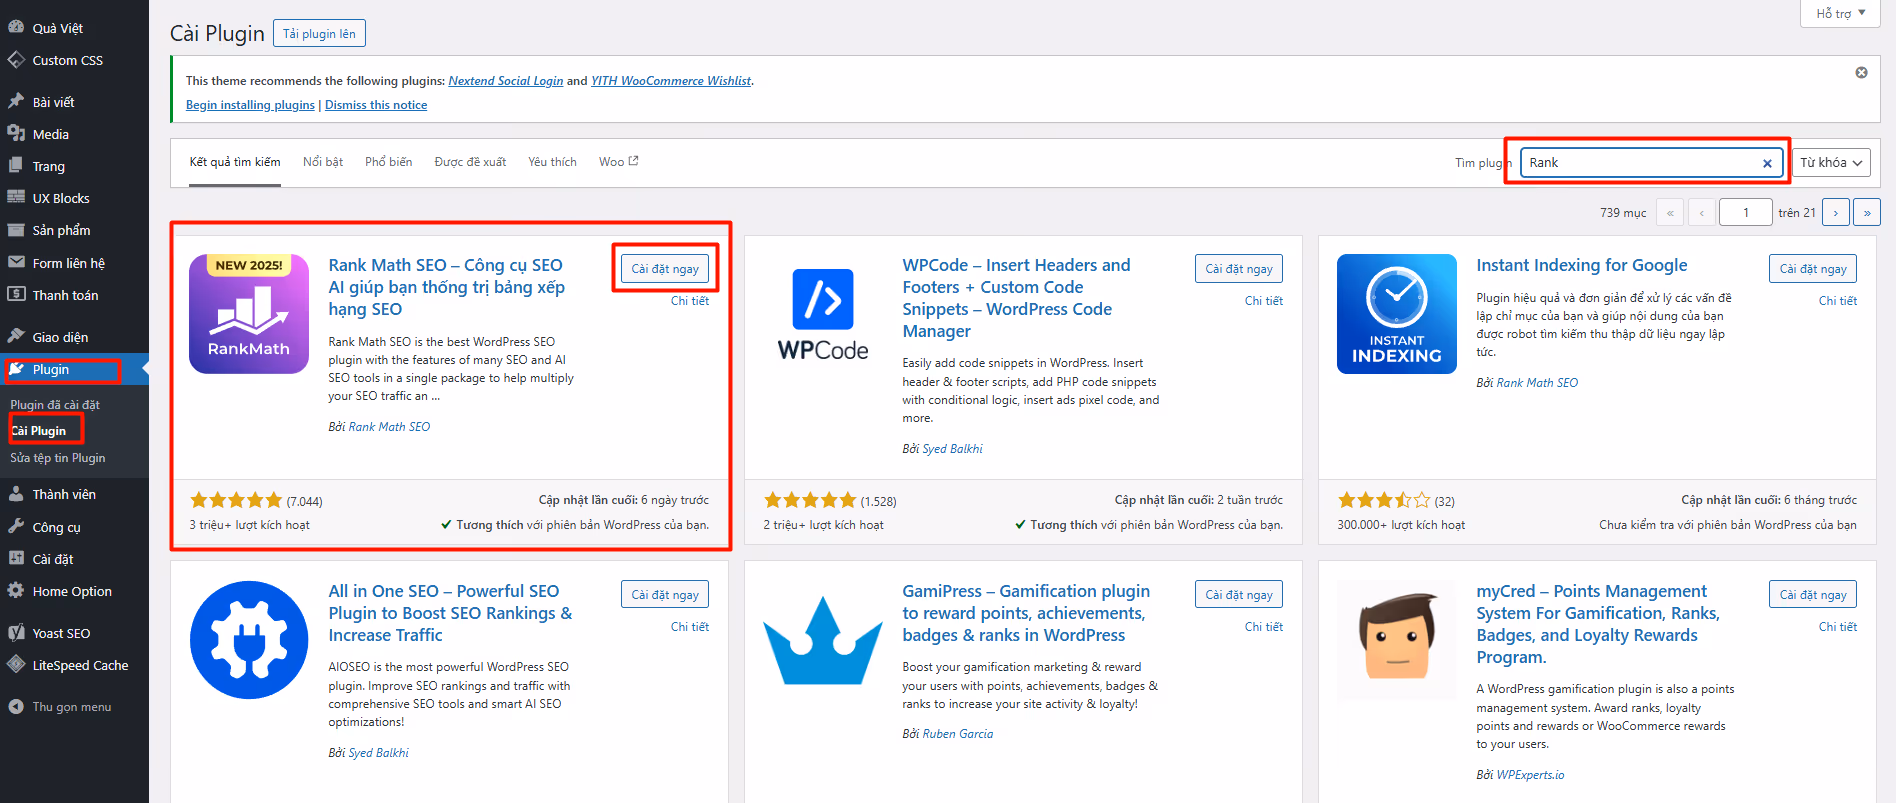The image size is (1896, 803).
Task: Click the Home Option gear icon
Action: (x=16, y=591)
